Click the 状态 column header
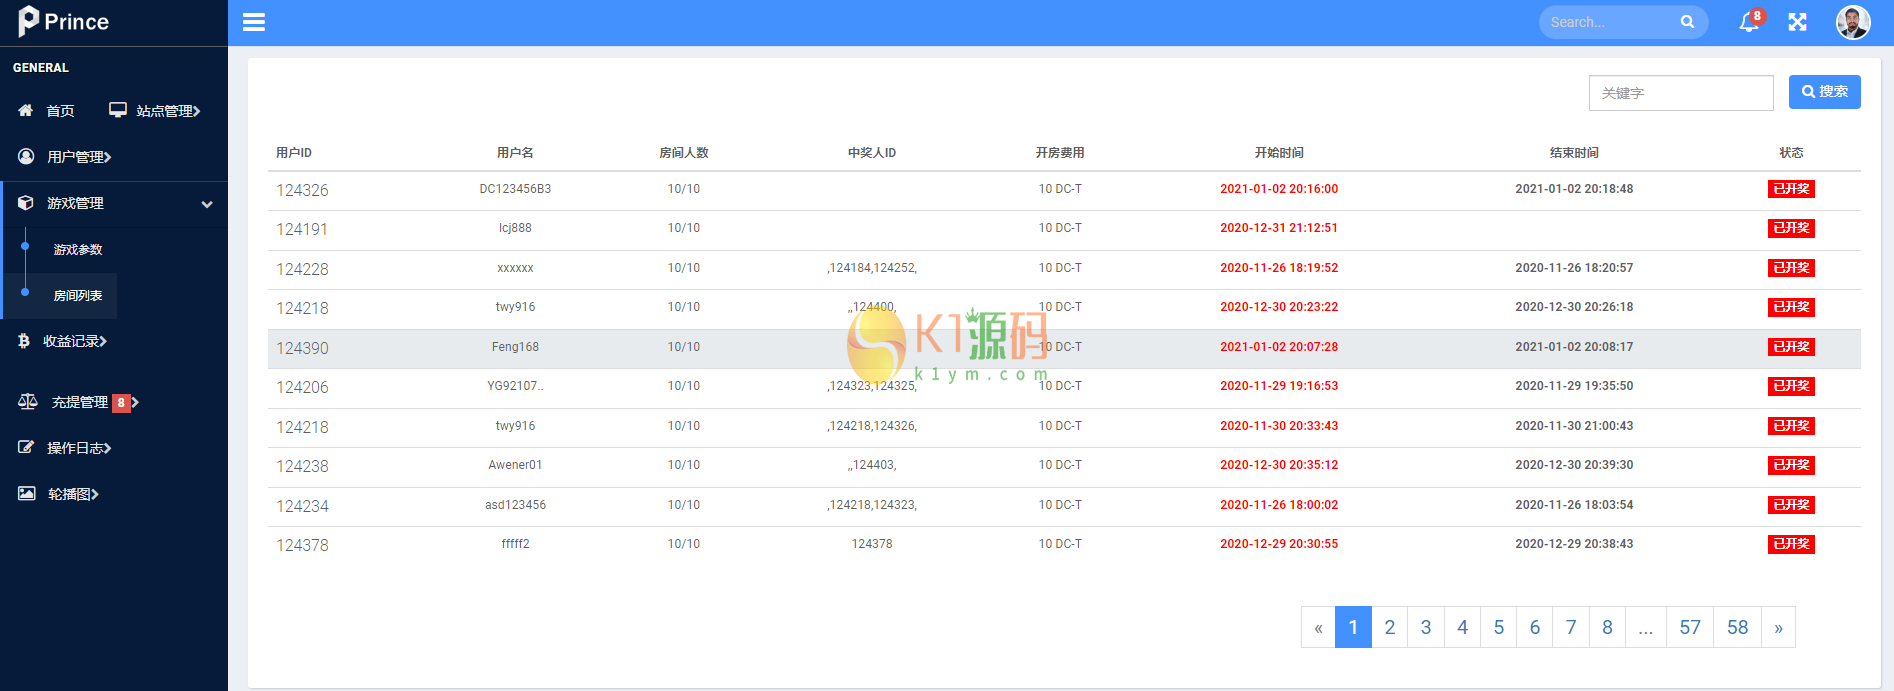Image resolution: width=1894 pixels, height=691 pixels. 1791,153
